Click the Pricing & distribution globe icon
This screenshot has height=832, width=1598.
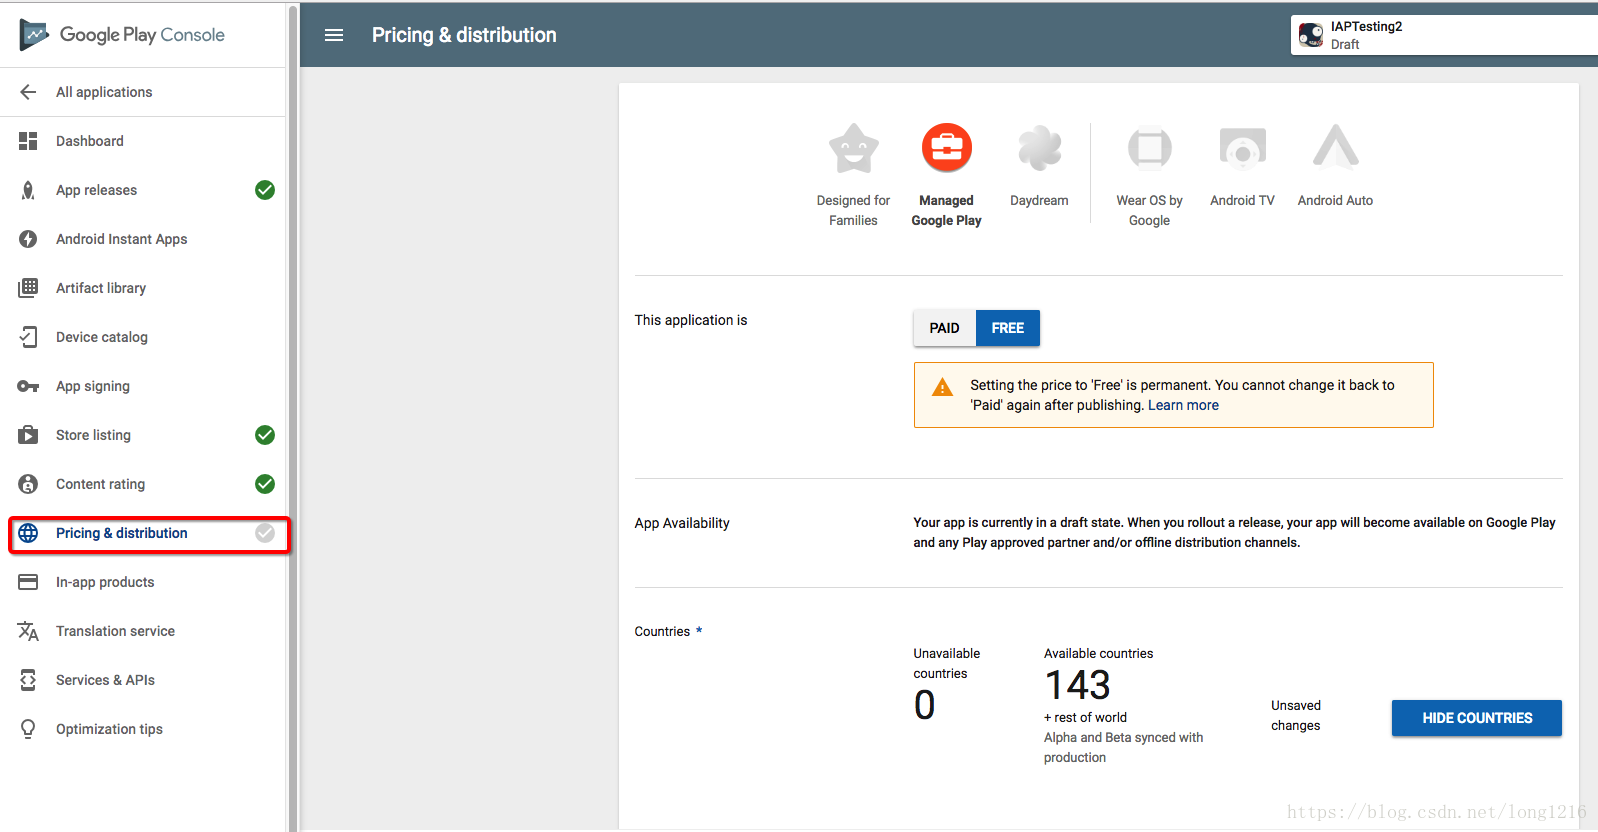[28, 533]
